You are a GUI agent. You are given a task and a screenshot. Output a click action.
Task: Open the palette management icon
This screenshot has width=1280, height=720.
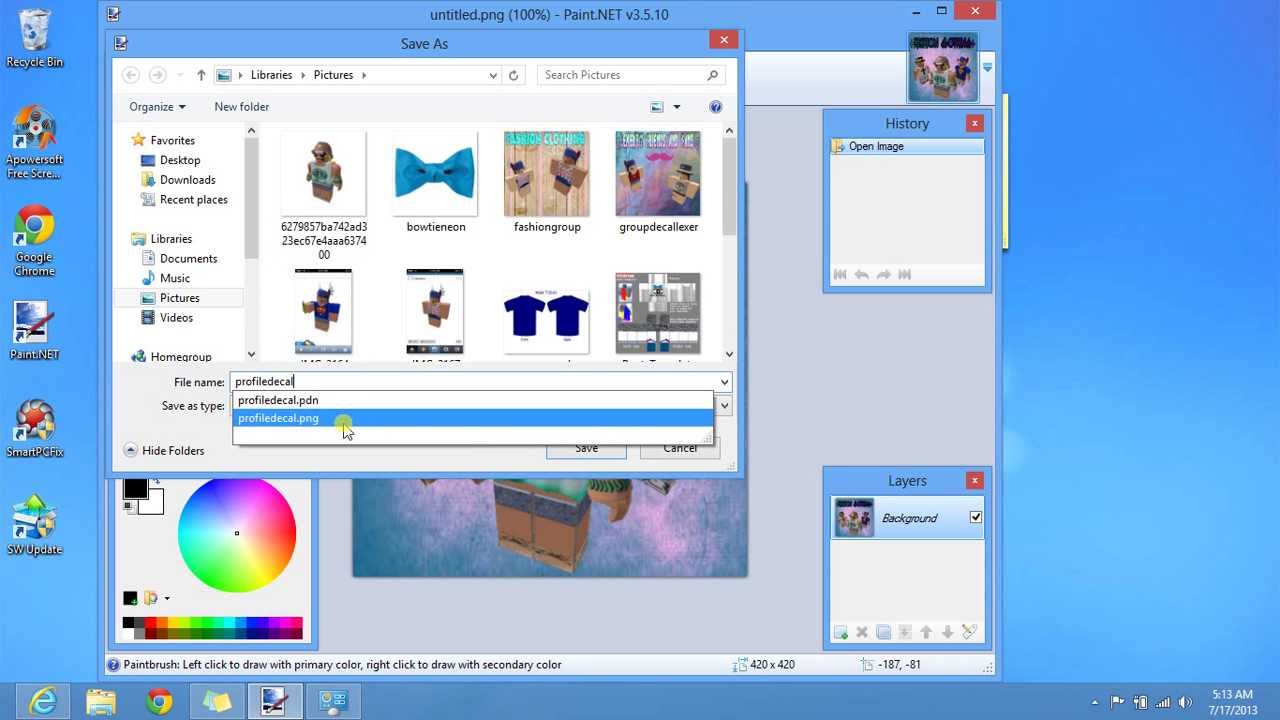[x=150, y=598]
